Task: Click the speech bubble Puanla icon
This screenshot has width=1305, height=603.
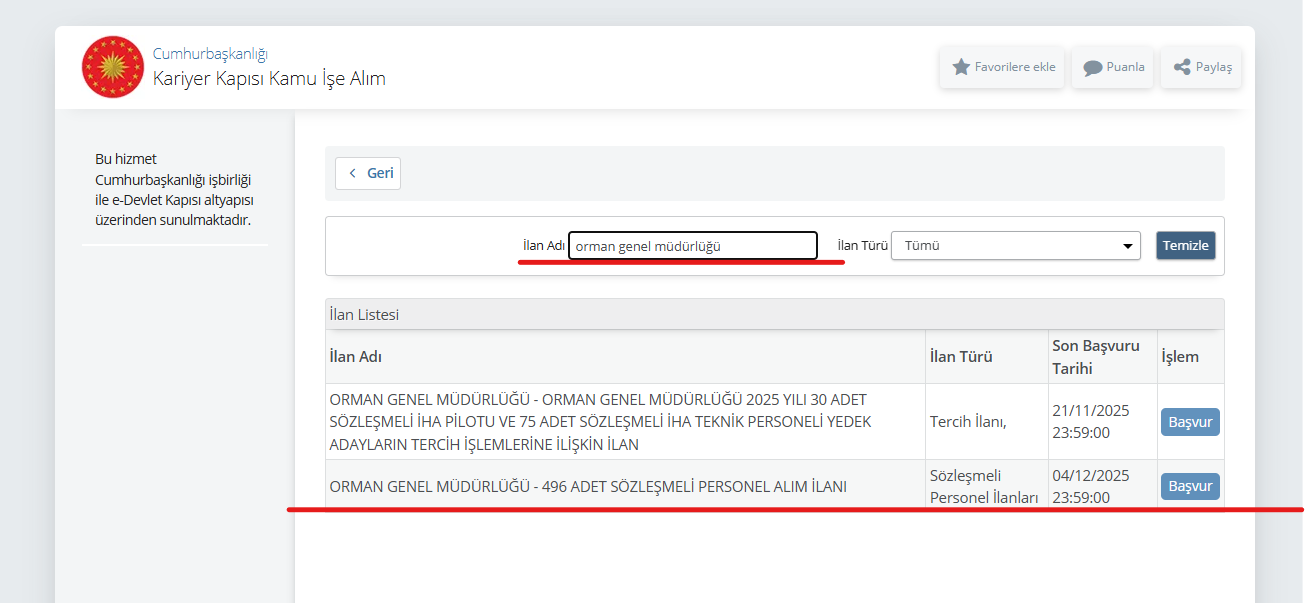Action: click(1092, 67)
